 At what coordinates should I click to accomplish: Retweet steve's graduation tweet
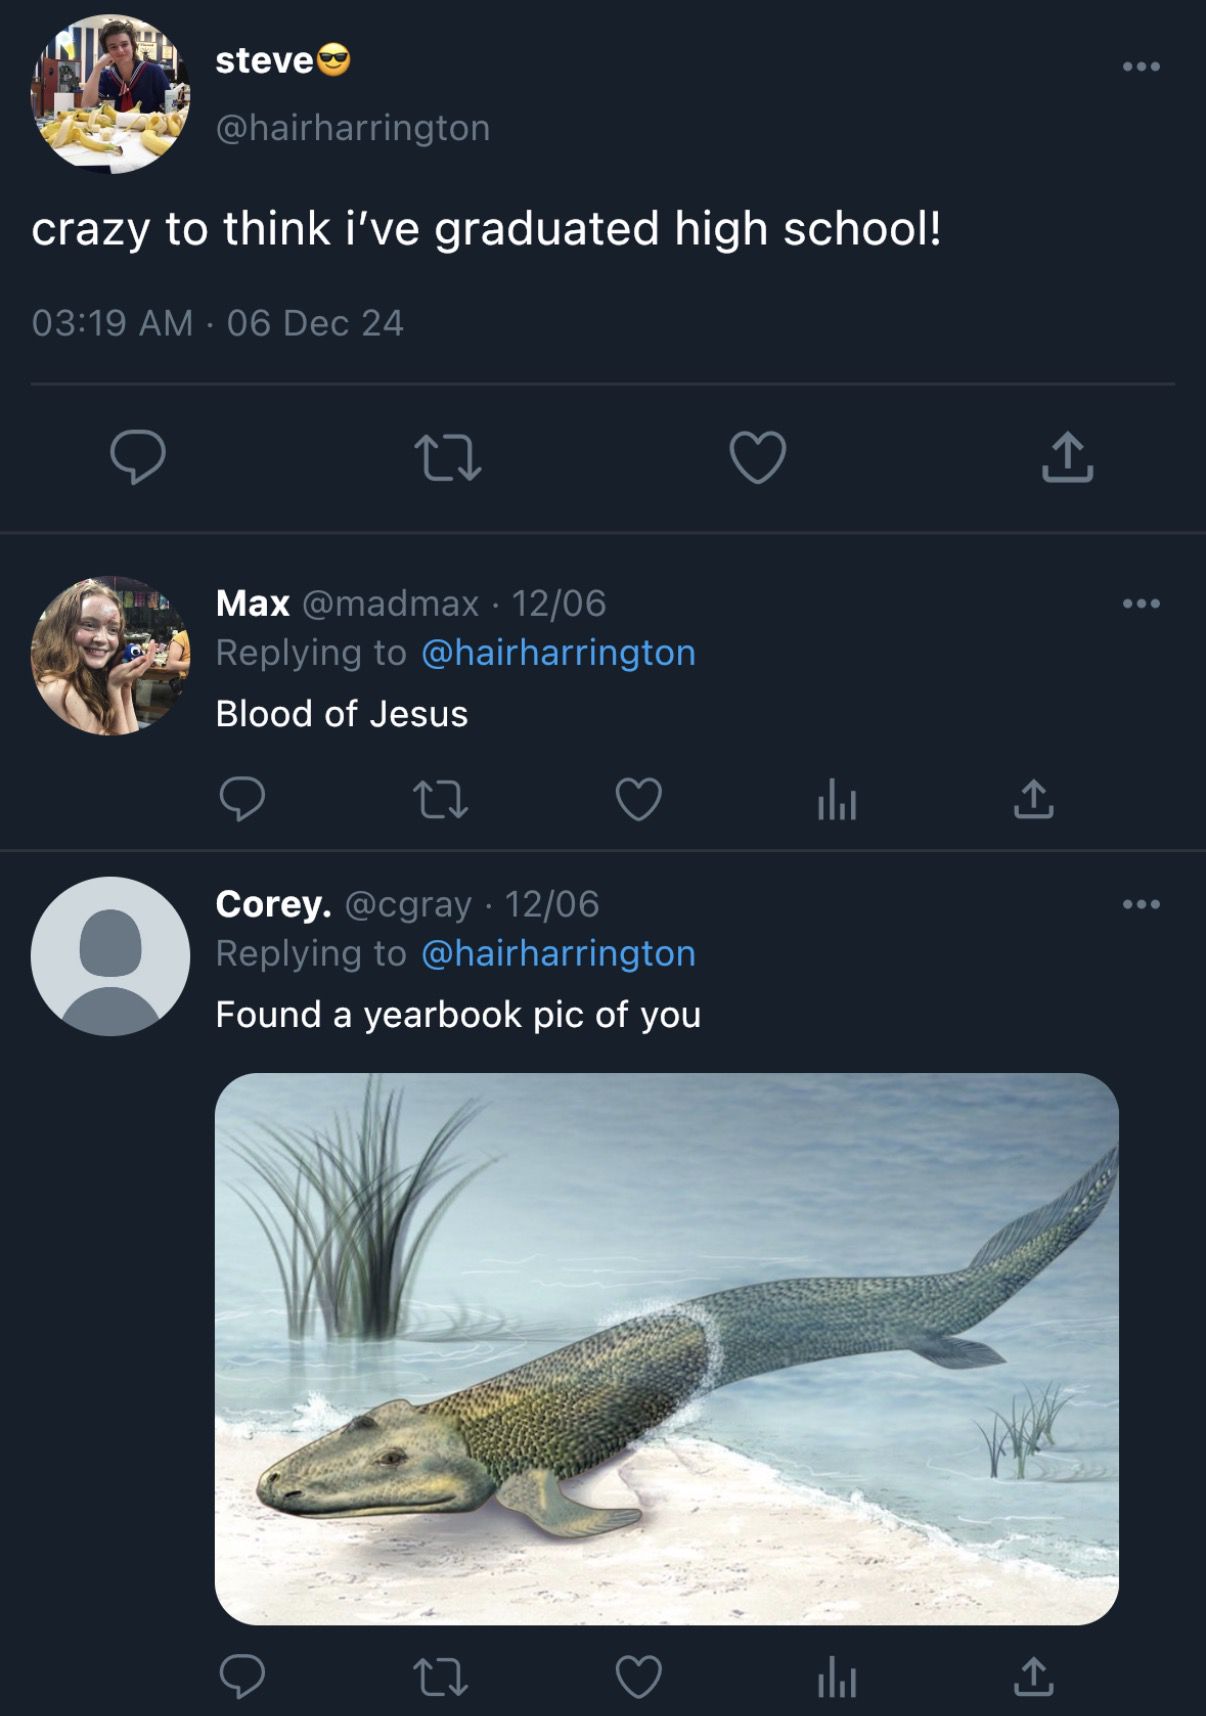tap(447, 457)
